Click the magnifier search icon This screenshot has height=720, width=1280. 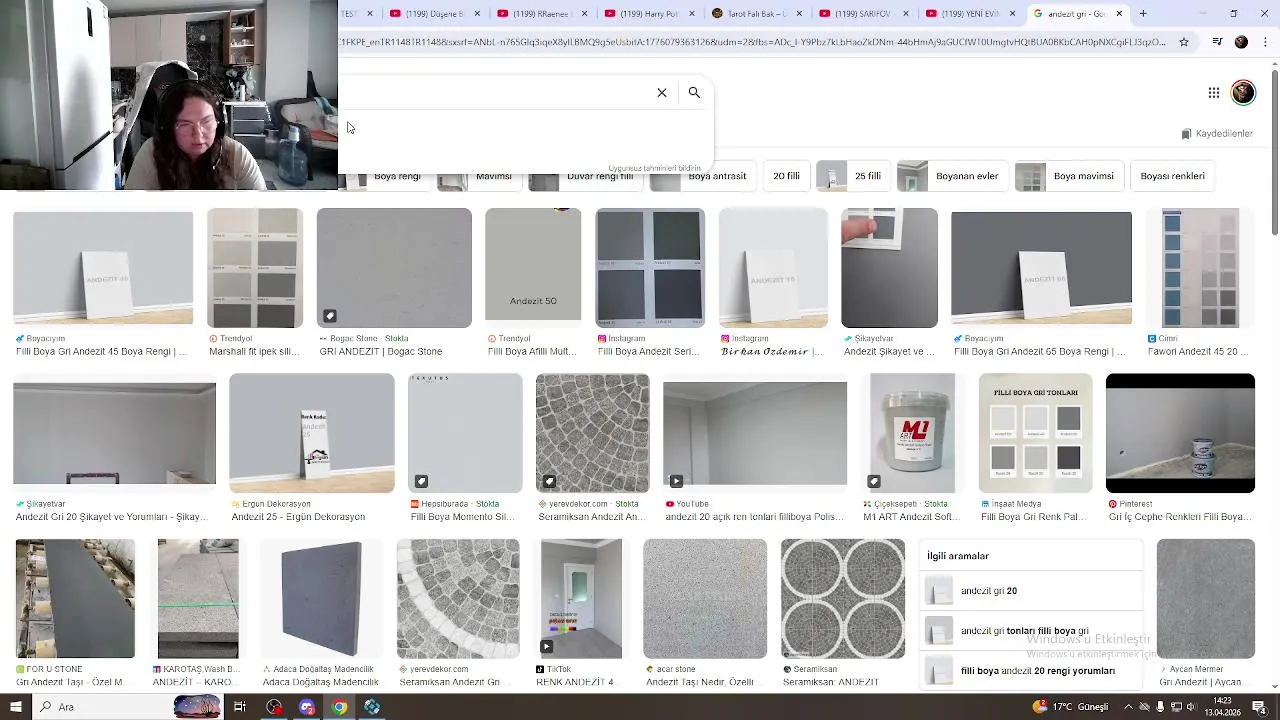[694, 92]
